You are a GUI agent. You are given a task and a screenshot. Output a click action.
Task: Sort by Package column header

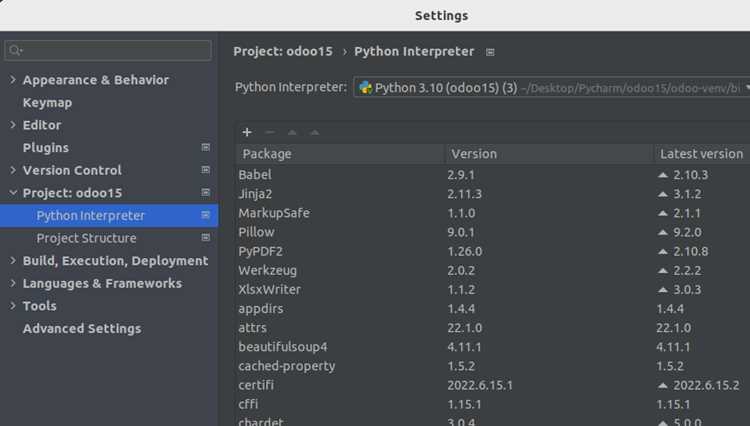click(341, 154)
